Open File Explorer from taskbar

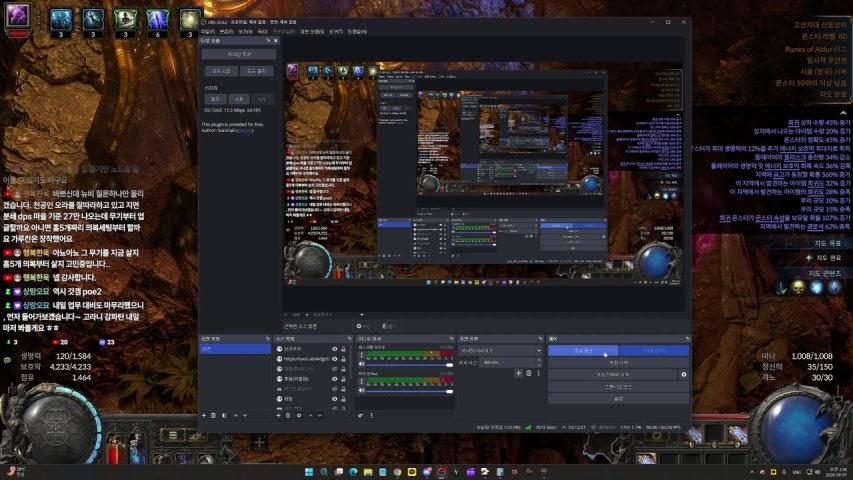tap(368, 471)
